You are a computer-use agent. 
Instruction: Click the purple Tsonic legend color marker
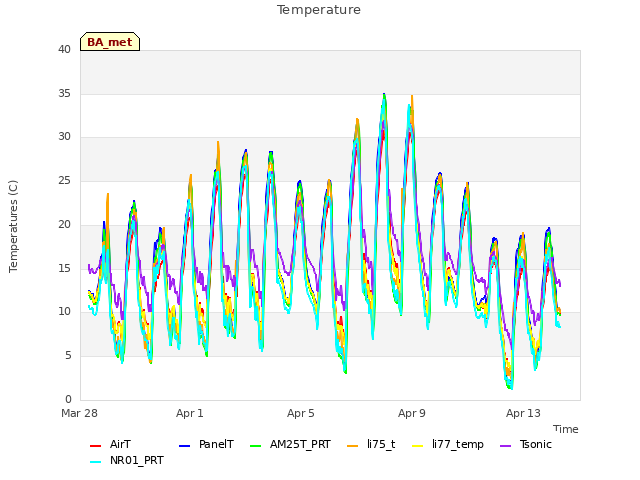505,446
